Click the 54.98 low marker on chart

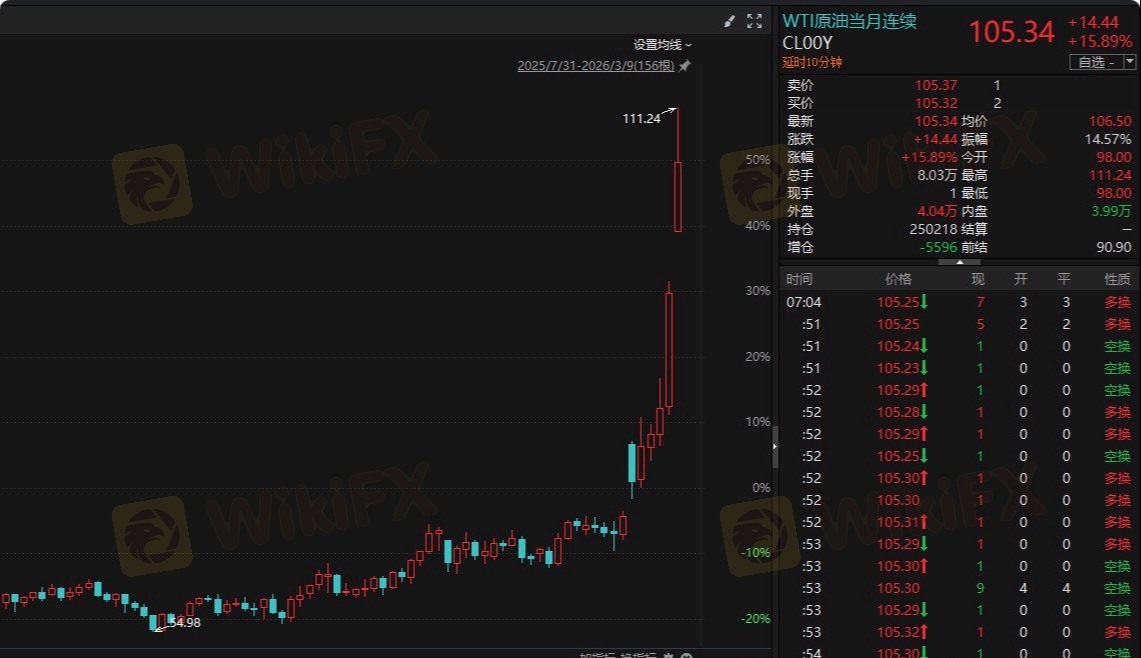(x=185, y=623)
